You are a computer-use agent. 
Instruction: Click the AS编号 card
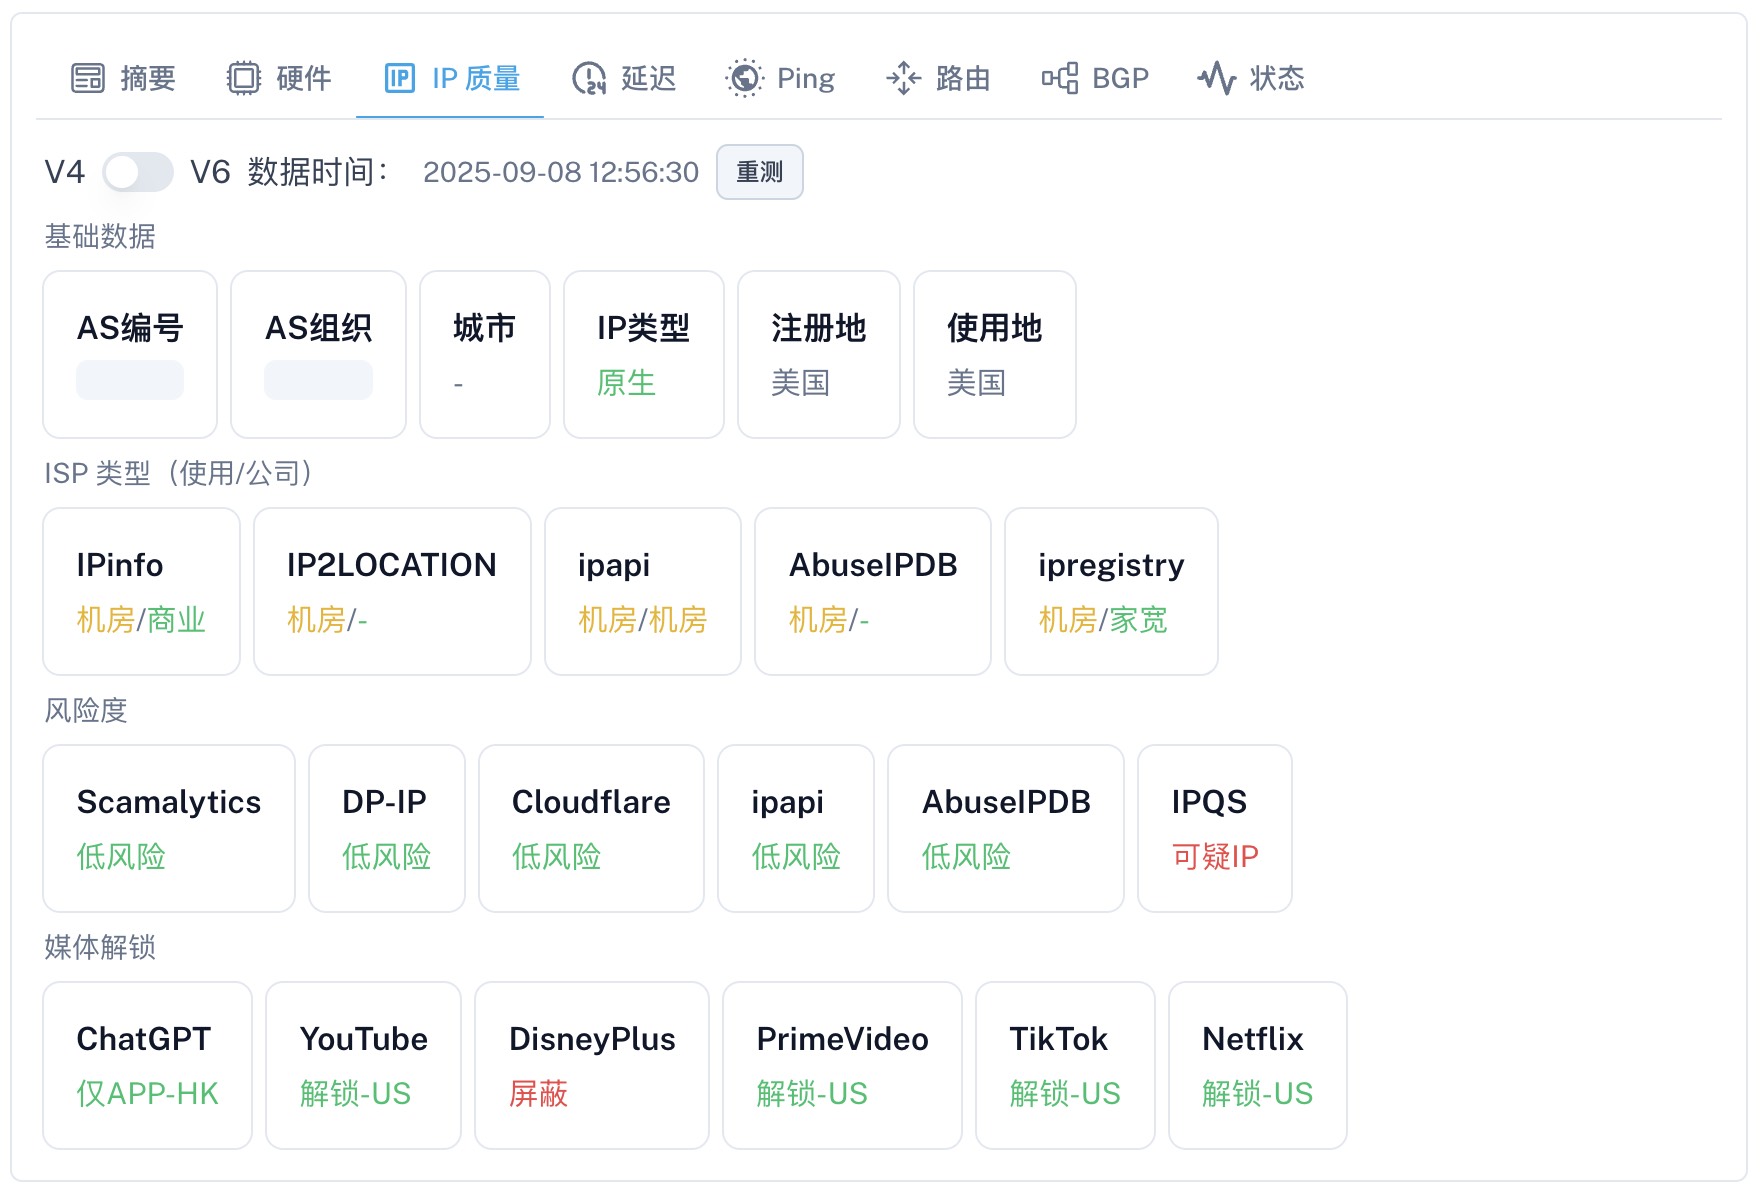(x=129, y=354)
